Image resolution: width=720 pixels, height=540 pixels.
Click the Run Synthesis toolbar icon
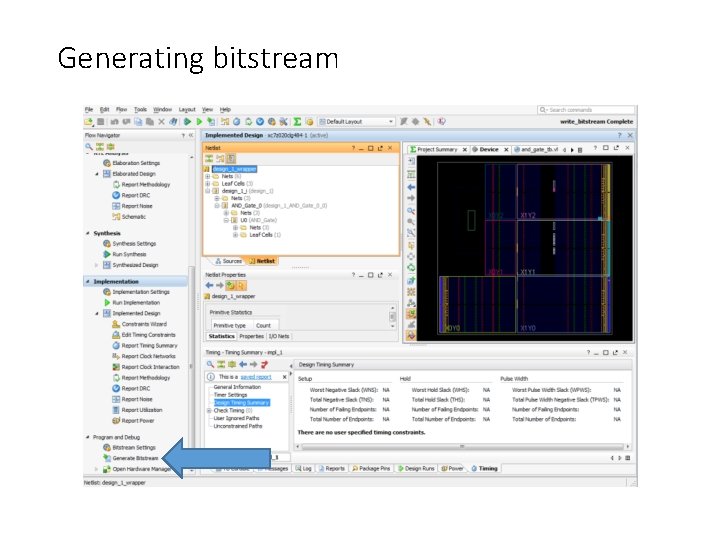(x=187, y=122)
